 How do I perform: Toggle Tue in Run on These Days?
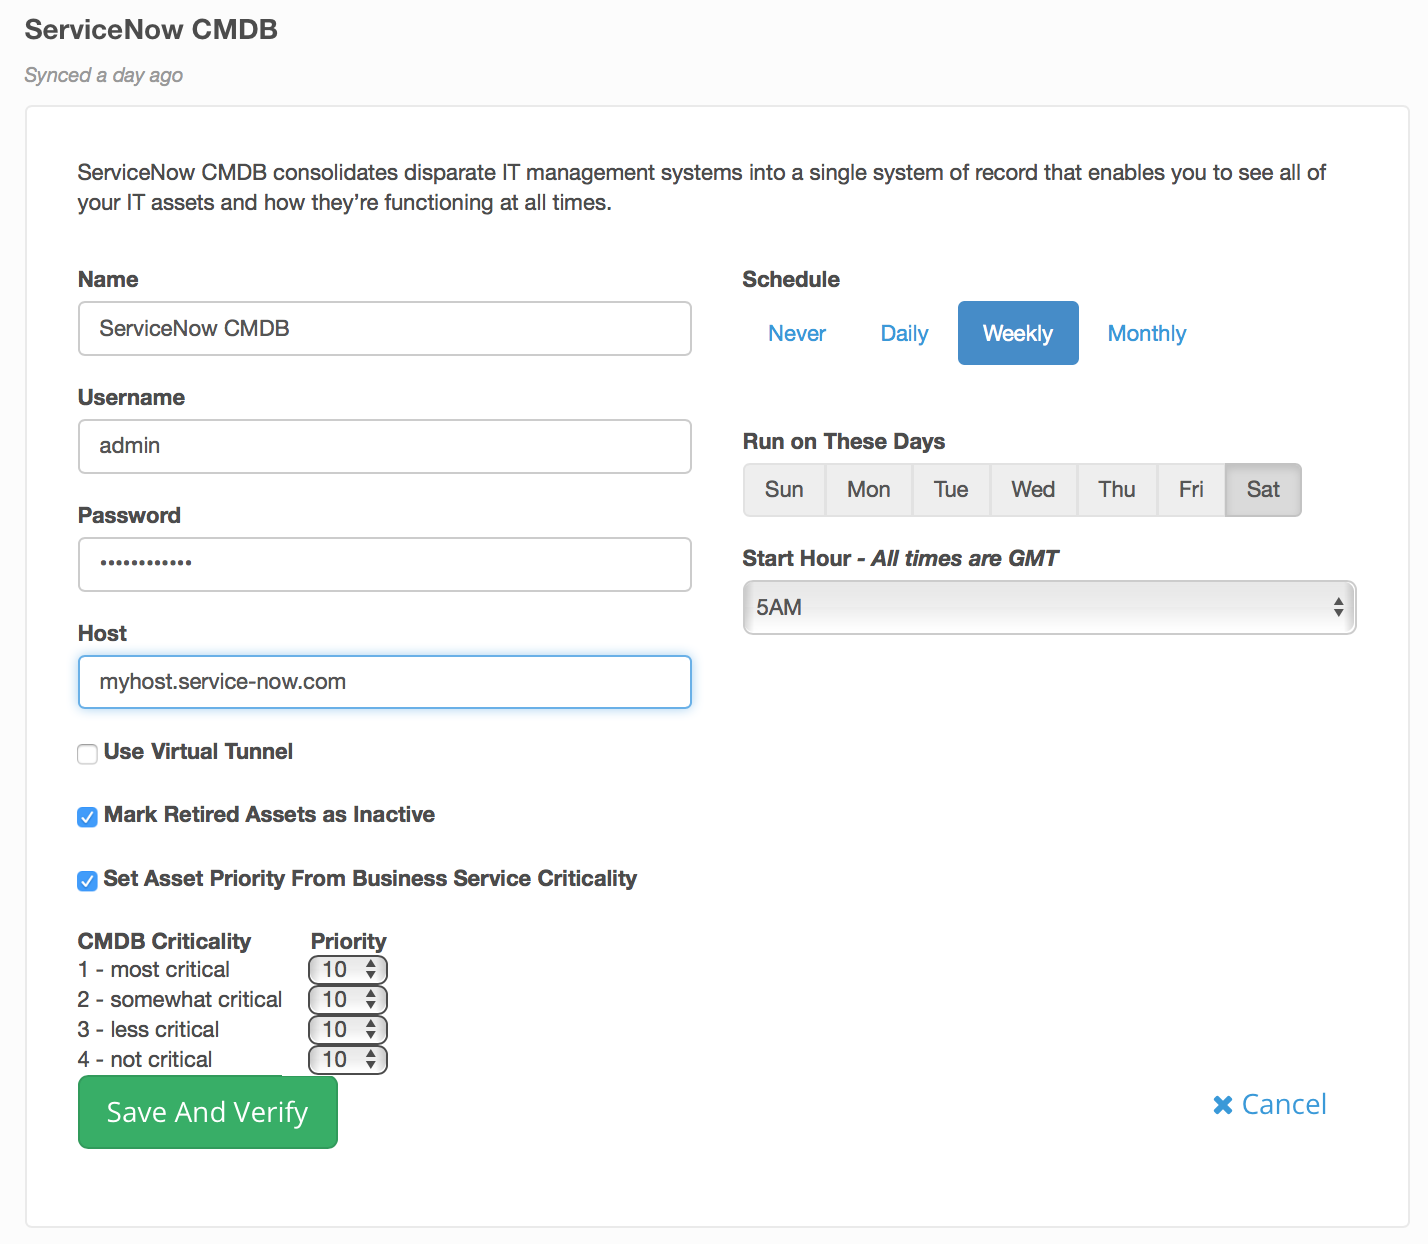tap(951, 490)
